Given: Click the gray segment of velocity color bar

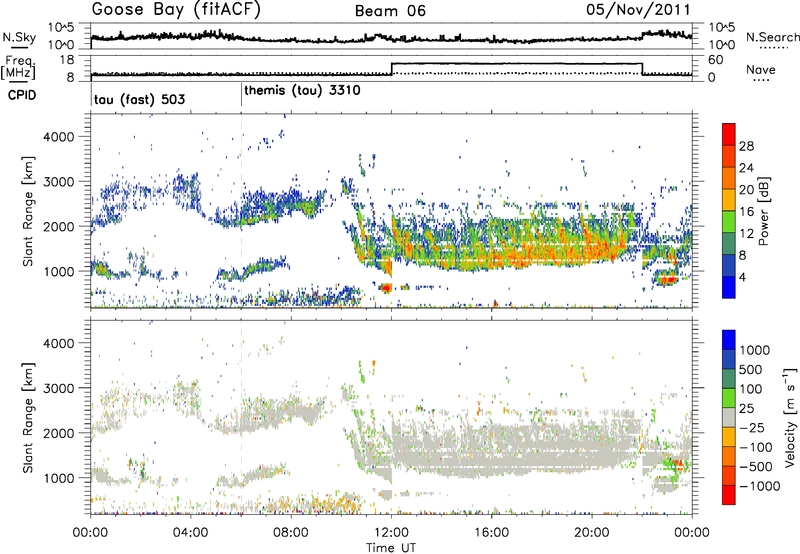Looking at the screenshot, I should pos(729,418).
